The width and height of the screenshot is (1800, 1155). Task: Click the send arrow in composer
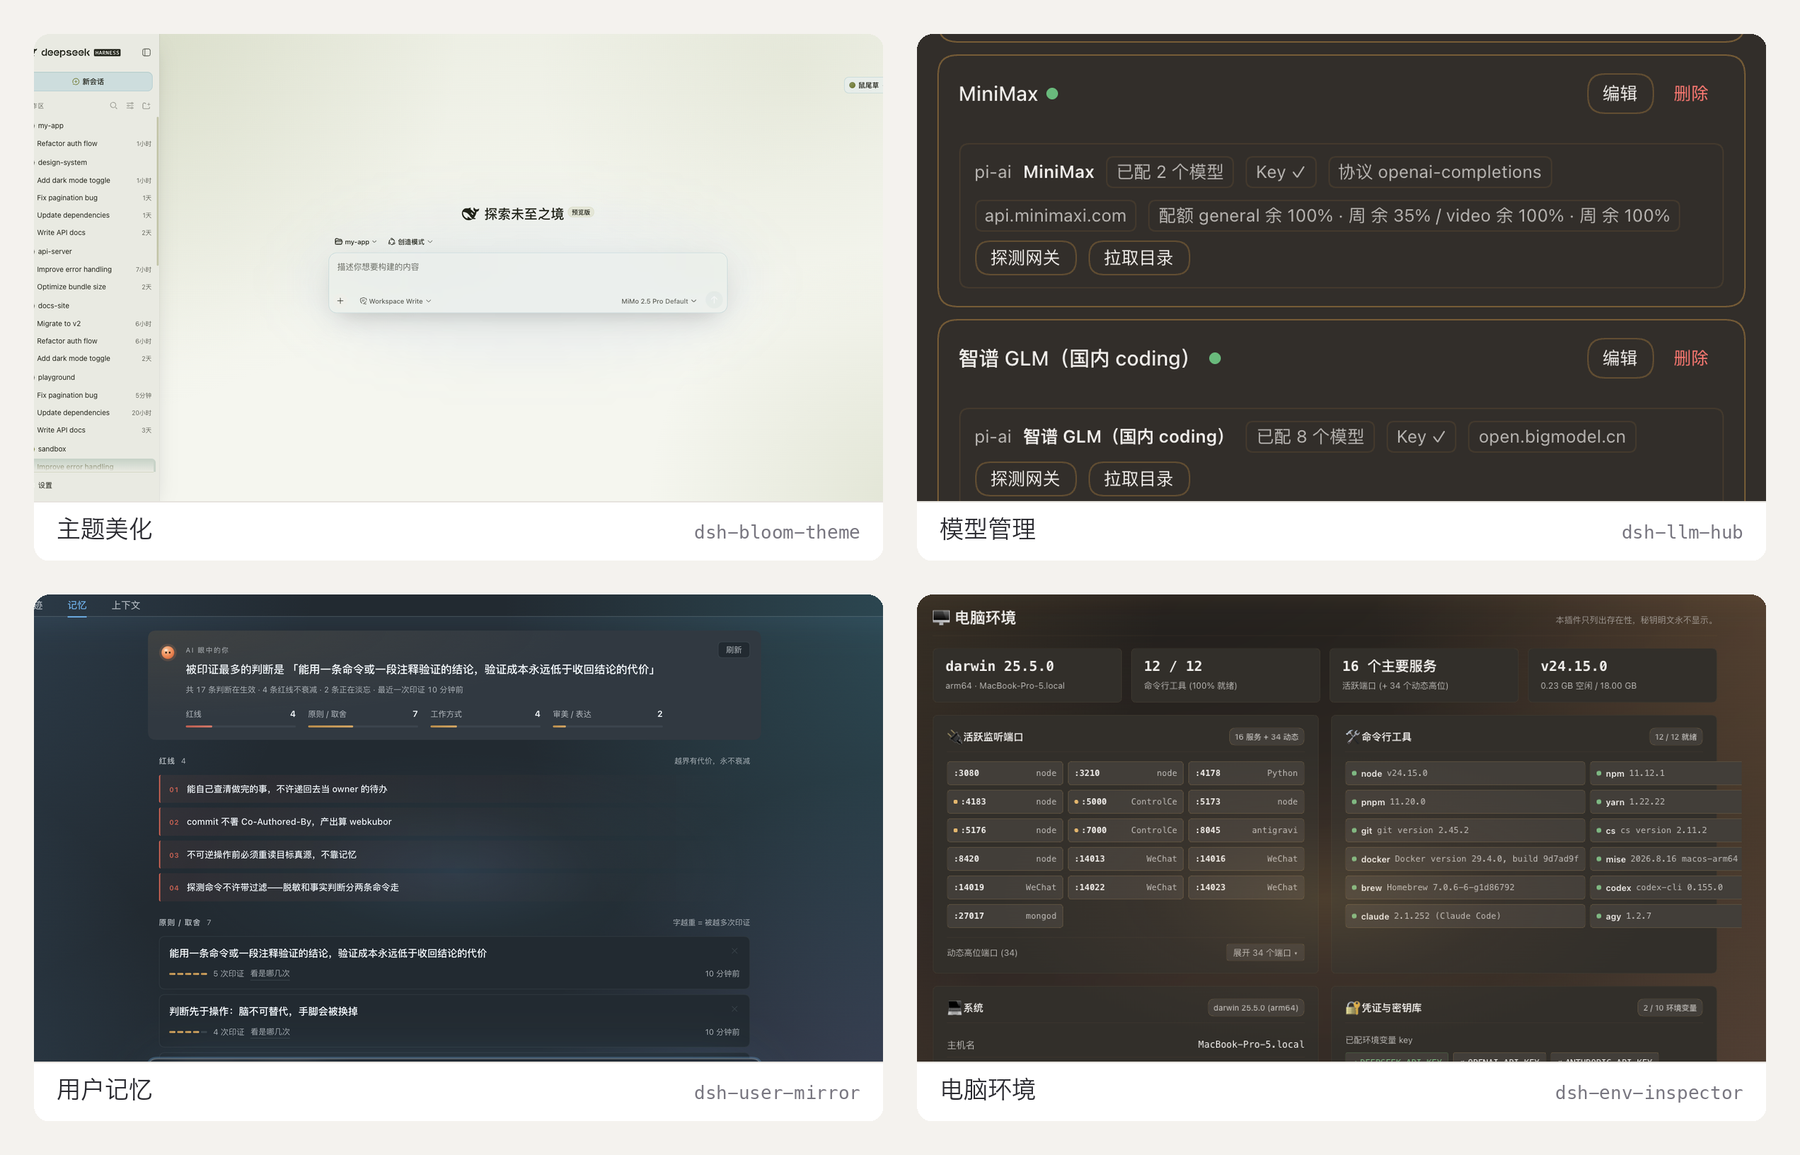coord(714,300)
